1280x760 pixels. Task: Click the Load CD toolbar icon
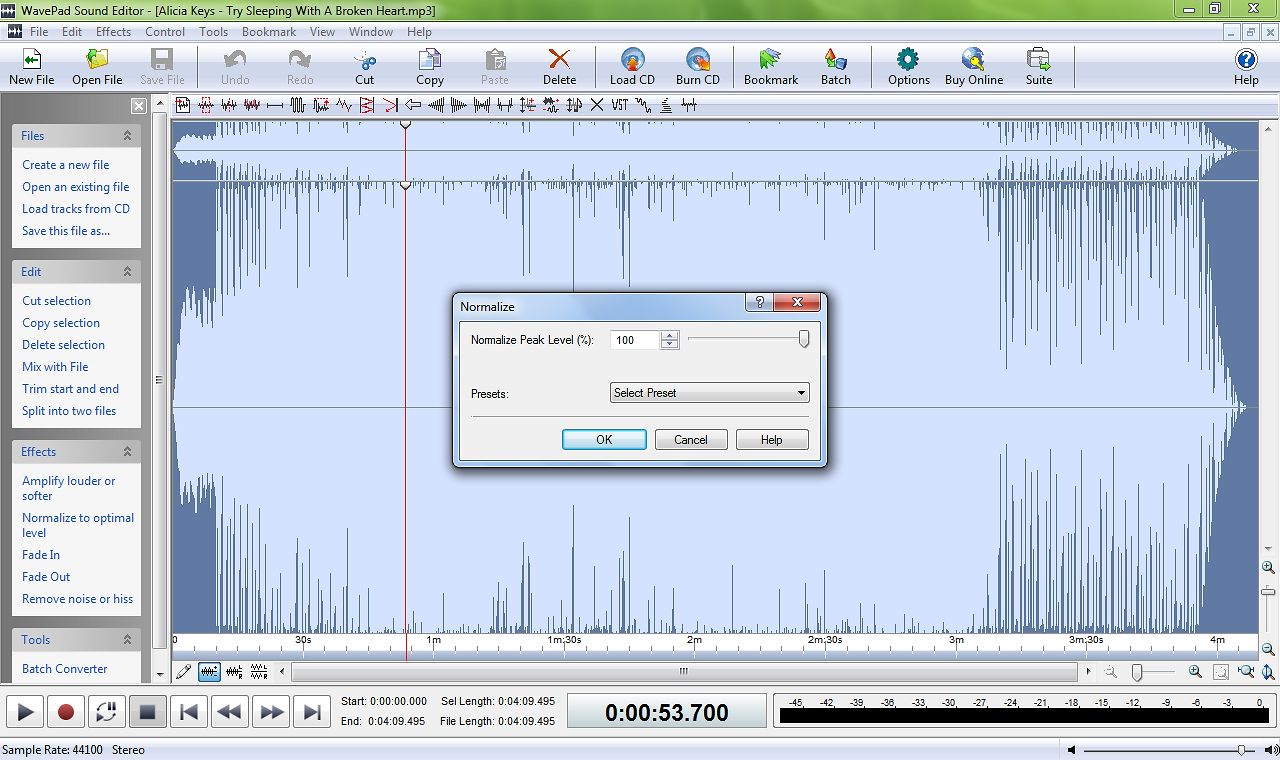632,65
